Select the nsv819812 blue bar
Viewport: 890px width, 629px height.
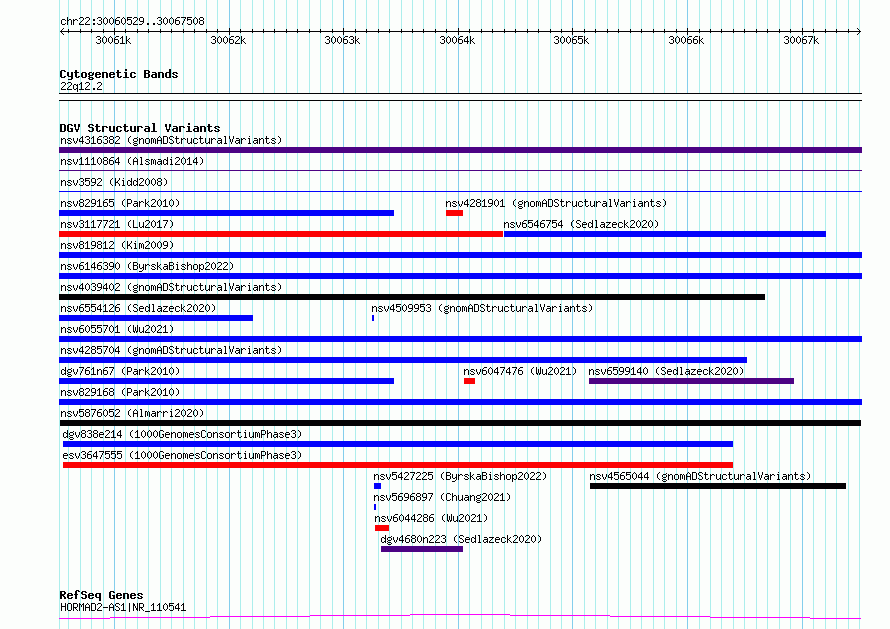point(460,255)
